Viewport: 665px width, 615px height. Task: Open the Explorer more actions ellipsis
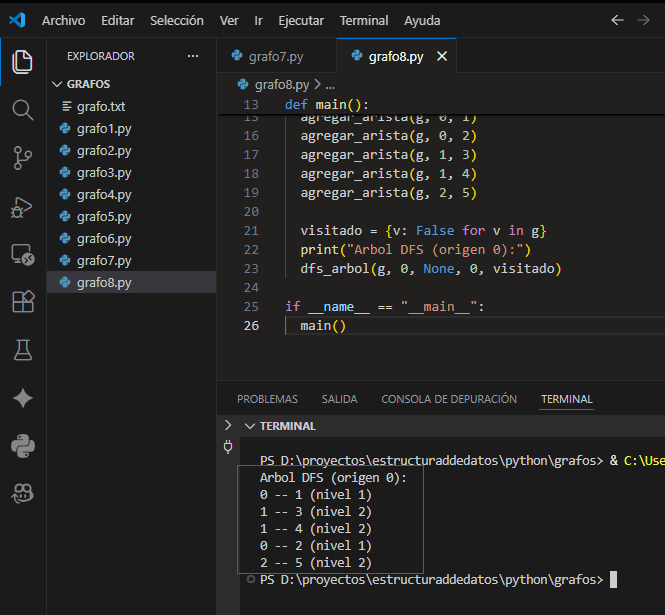click(193, 57)
